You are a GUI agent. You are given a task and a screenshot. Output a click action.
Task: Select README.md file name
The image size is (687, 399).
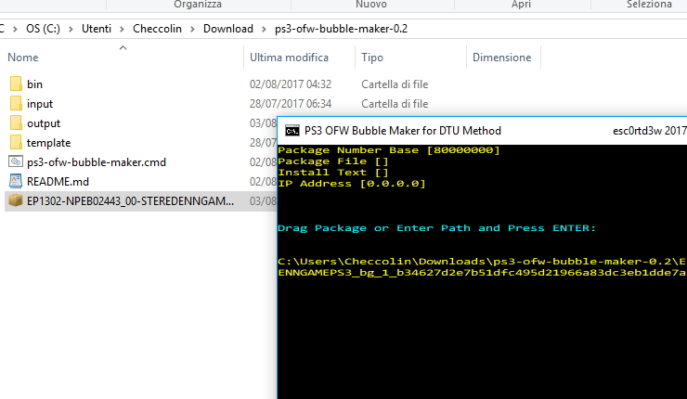[58, 181]
